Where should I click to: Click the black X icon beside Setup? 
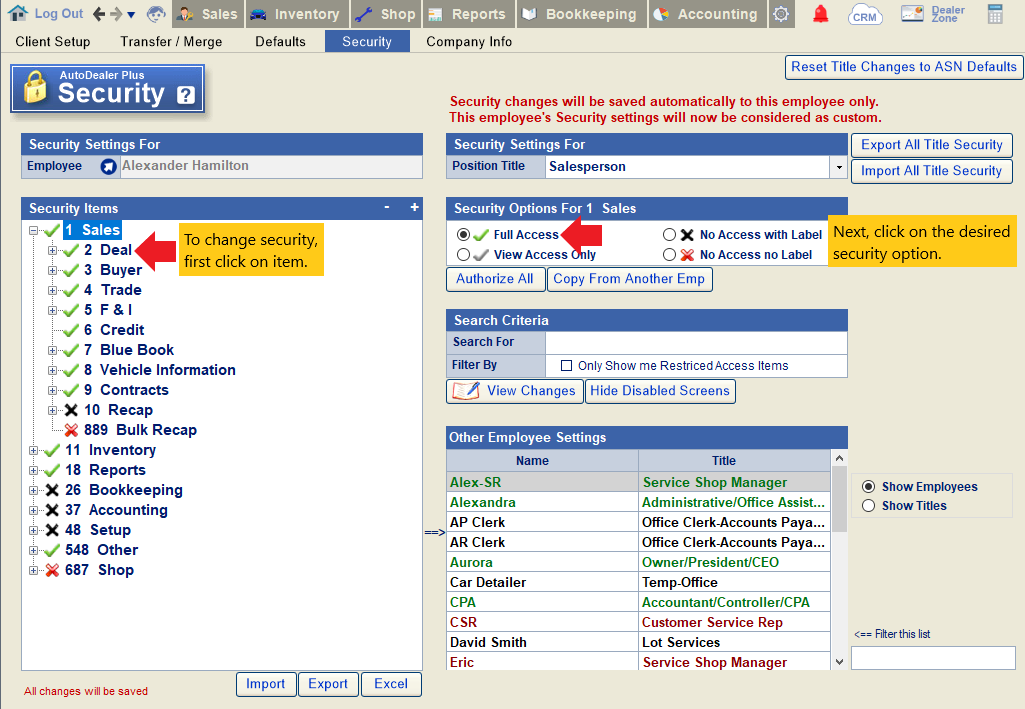point(52,530)
